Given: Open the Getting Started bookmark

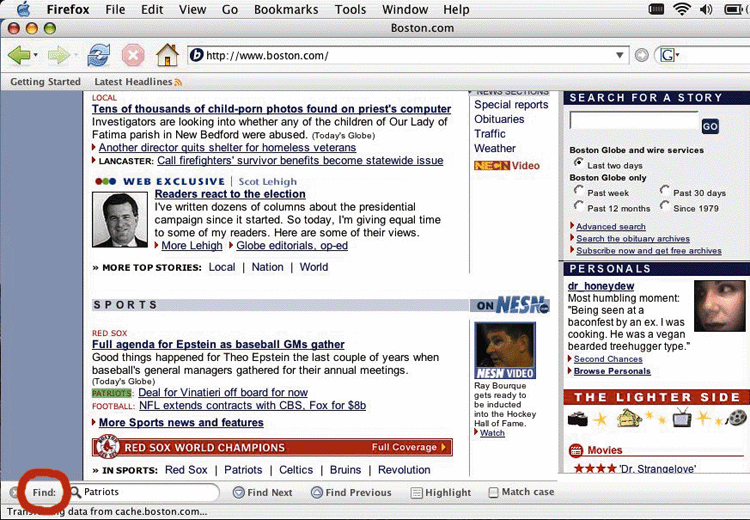Looking at the screenshot, I should pyautogui.click(x=45, y=82).
